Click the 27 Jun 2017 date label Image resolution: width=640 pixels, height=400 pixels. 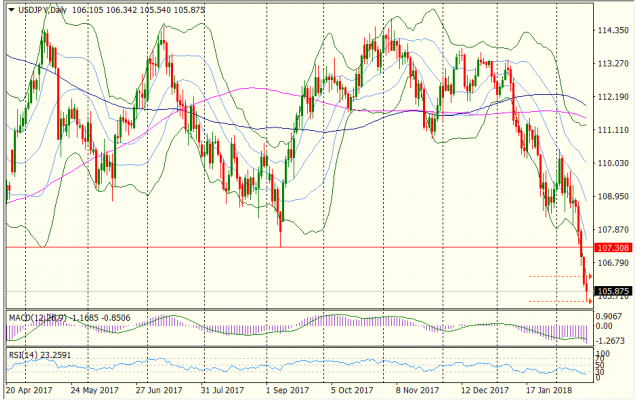coord(159,389)
